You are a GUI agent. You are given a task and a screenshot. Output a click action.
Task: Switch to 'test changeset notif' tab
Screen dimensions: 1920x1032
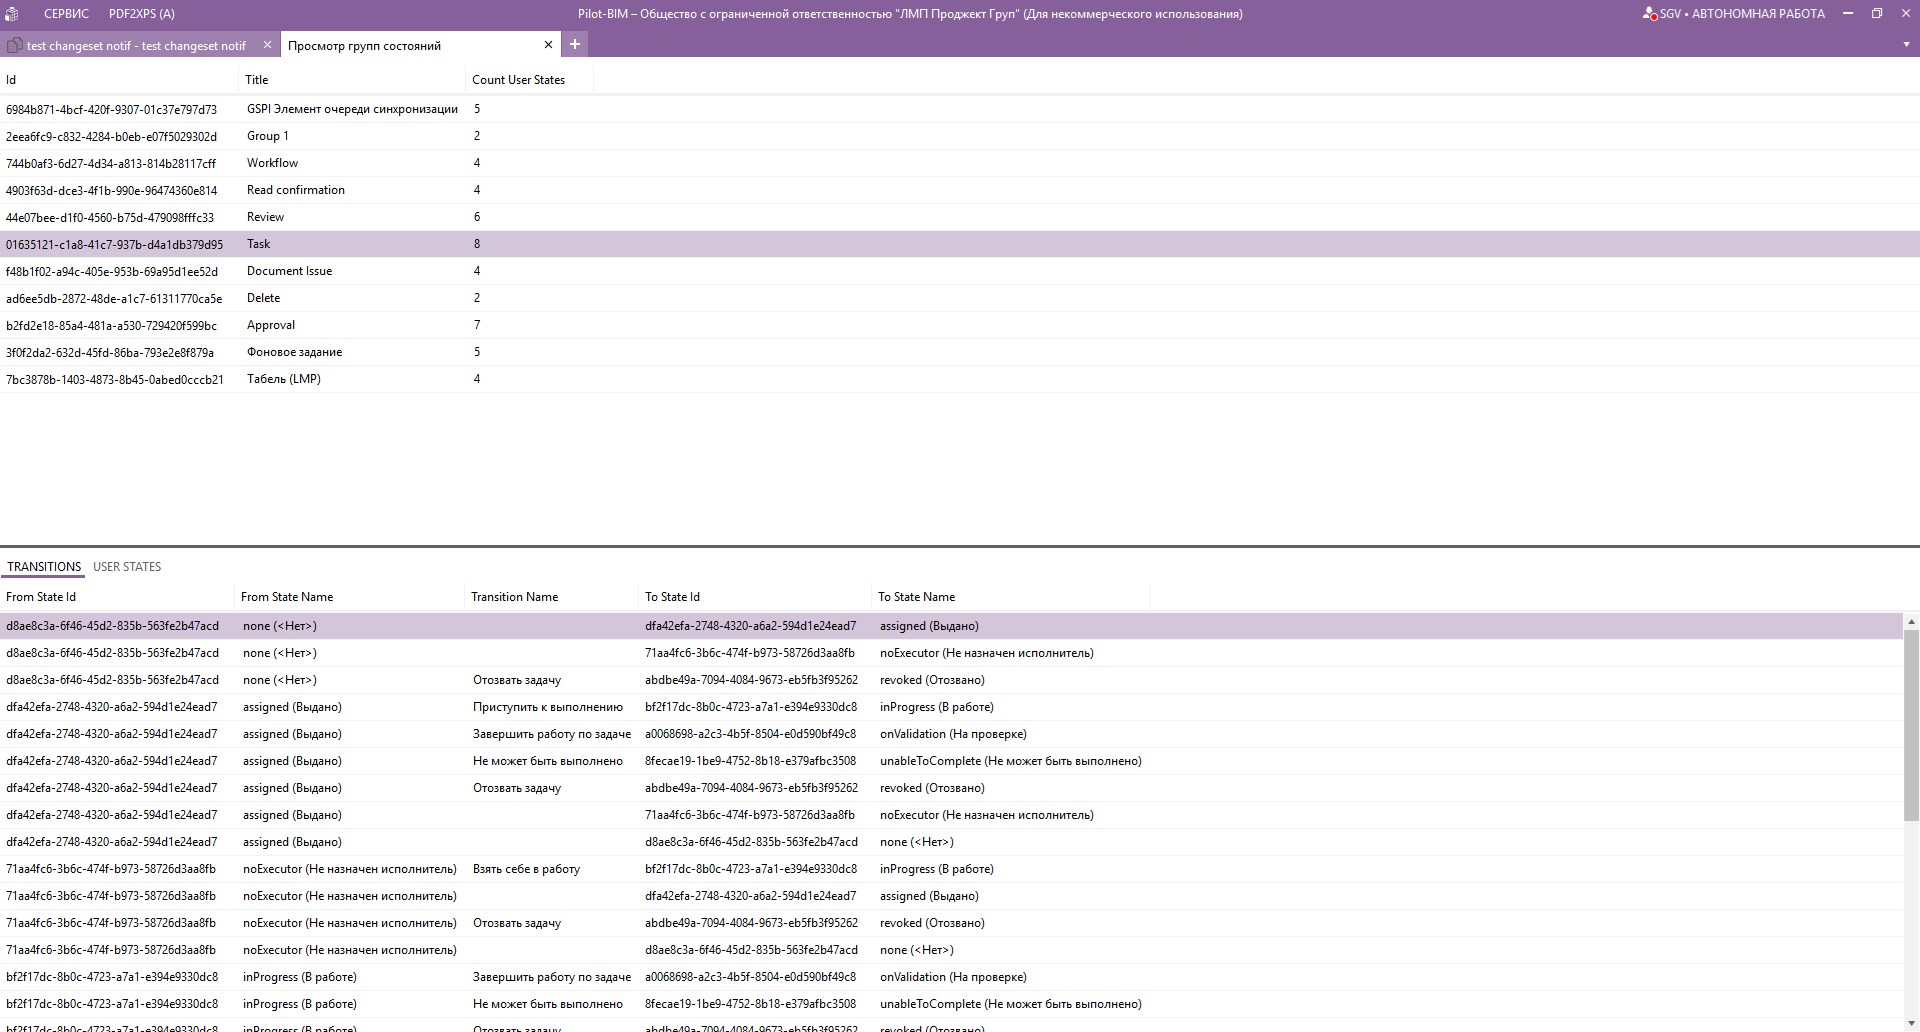tap(136, 46)
